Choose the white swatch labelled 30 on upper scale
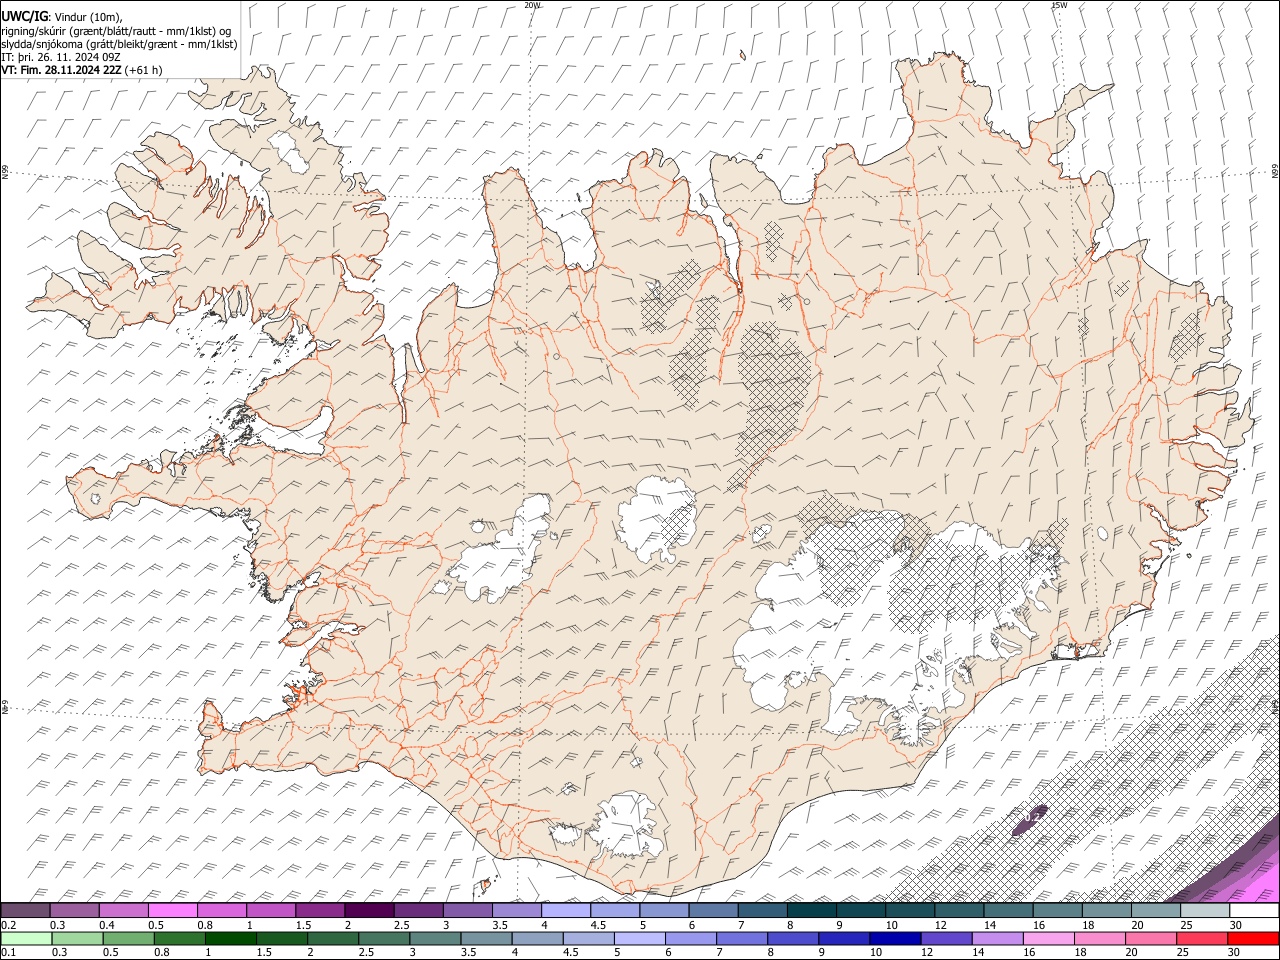This screenshot has width=1280, height=960. pyautogui.click(x=1254, y=910)
